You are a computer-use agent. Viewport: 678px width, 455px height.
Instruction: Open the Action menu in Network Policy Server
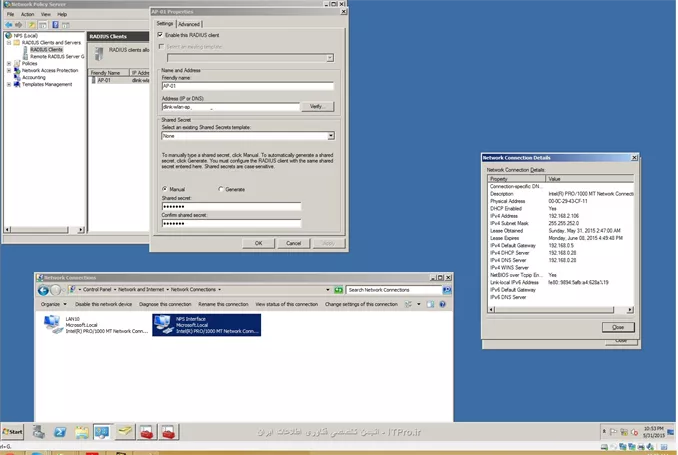point(27,14)
